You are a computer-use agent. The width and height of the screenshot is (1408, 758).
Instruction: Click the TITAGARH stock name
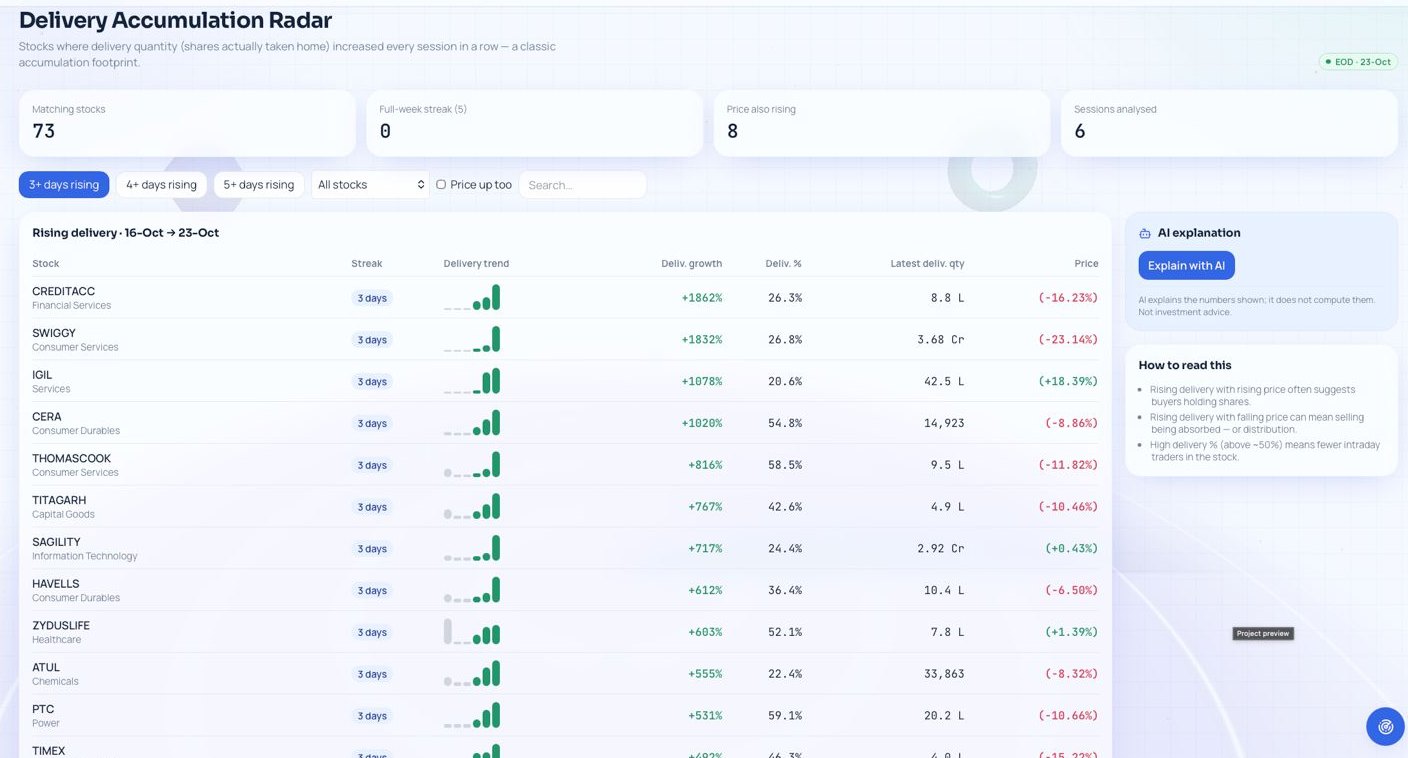(59, 500)
